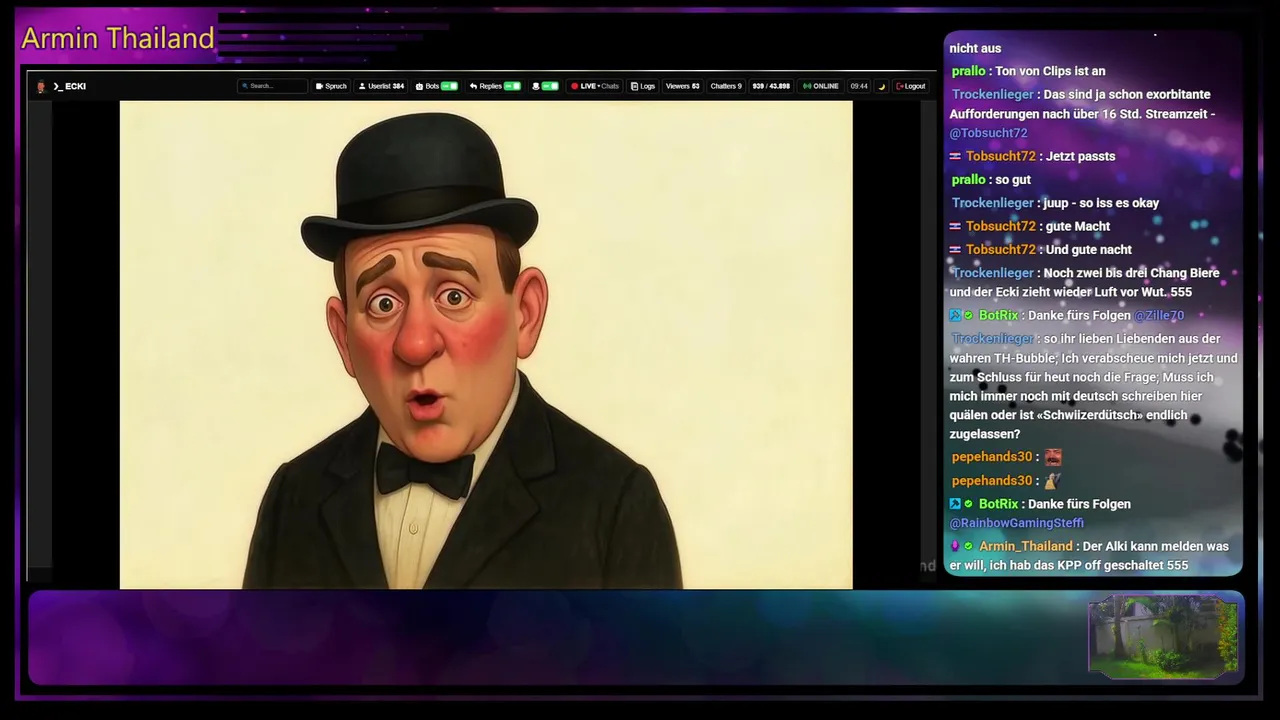Screen dimensions: 1280x720
Task: Toggle the switch next to the user-badge icon
Action: tap(550, 86)
